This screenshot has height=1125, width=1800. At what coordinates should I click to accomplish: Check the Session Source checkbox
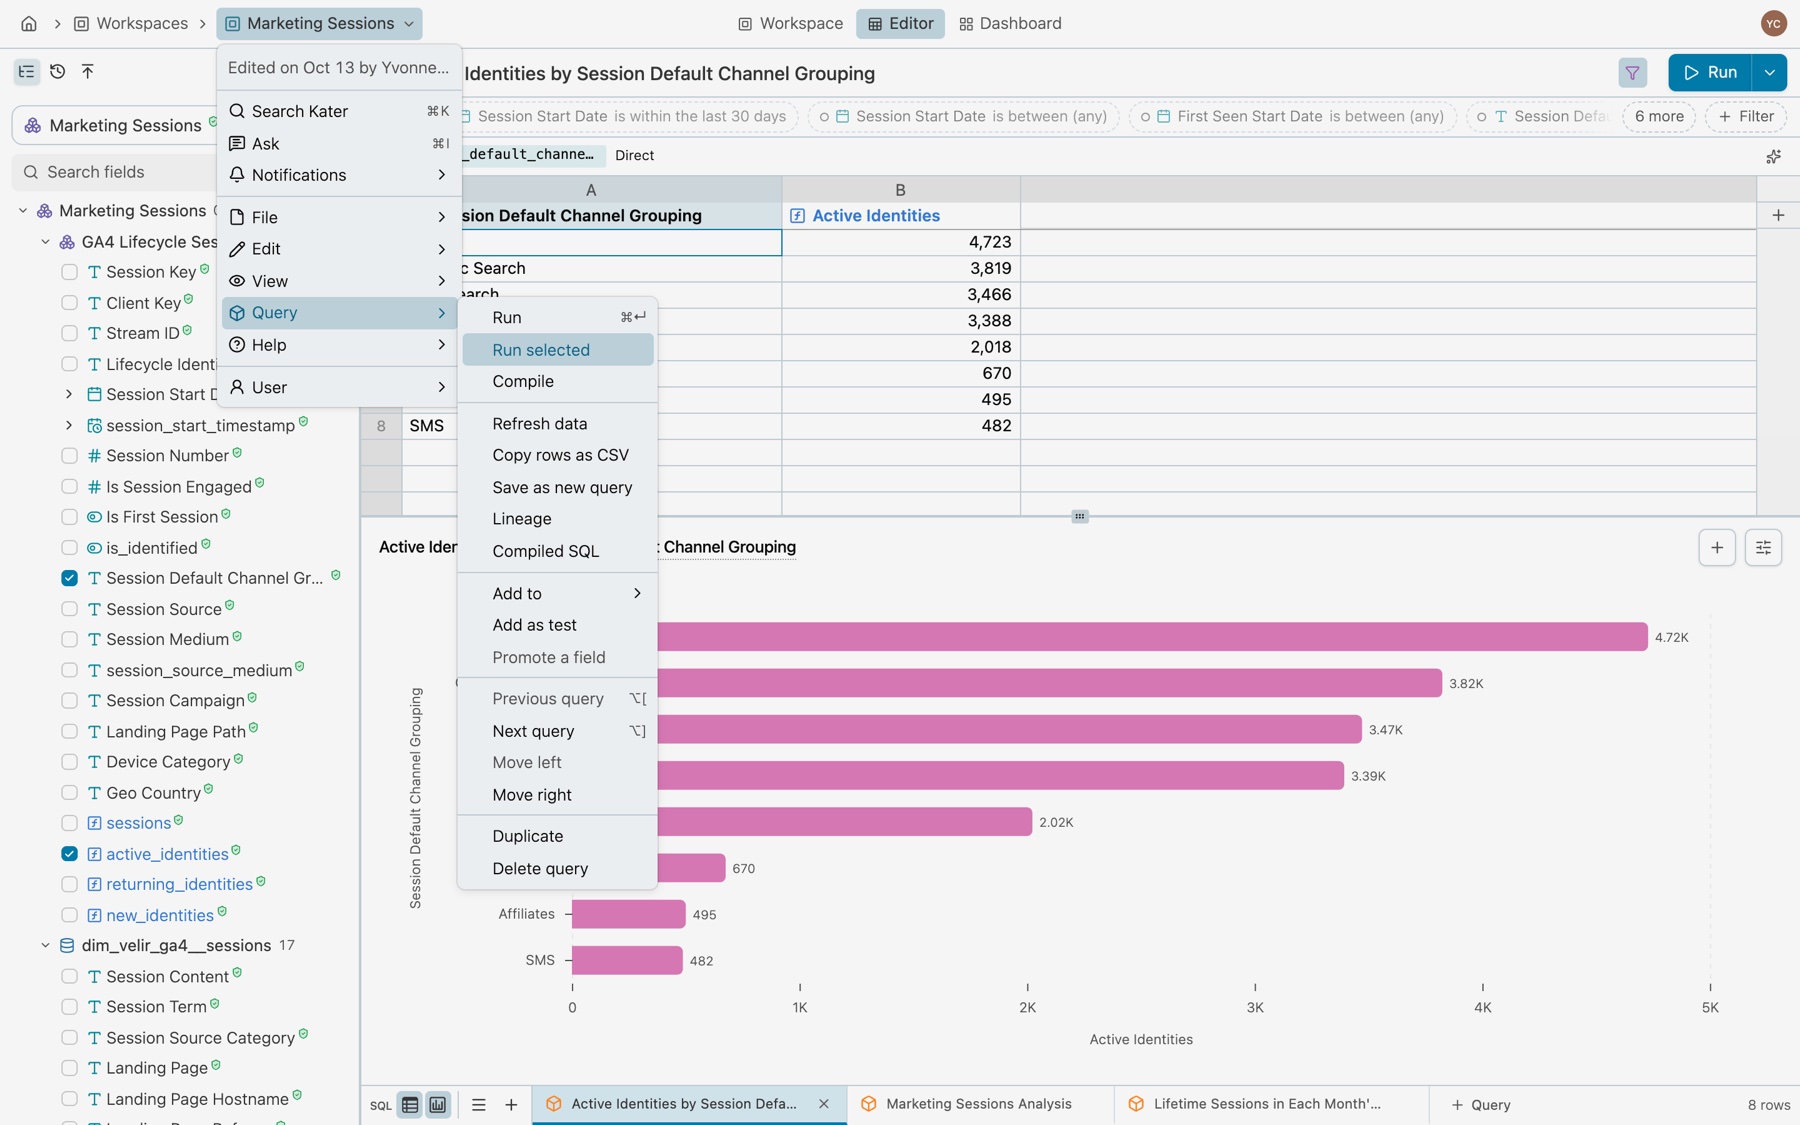pos(69,609)
